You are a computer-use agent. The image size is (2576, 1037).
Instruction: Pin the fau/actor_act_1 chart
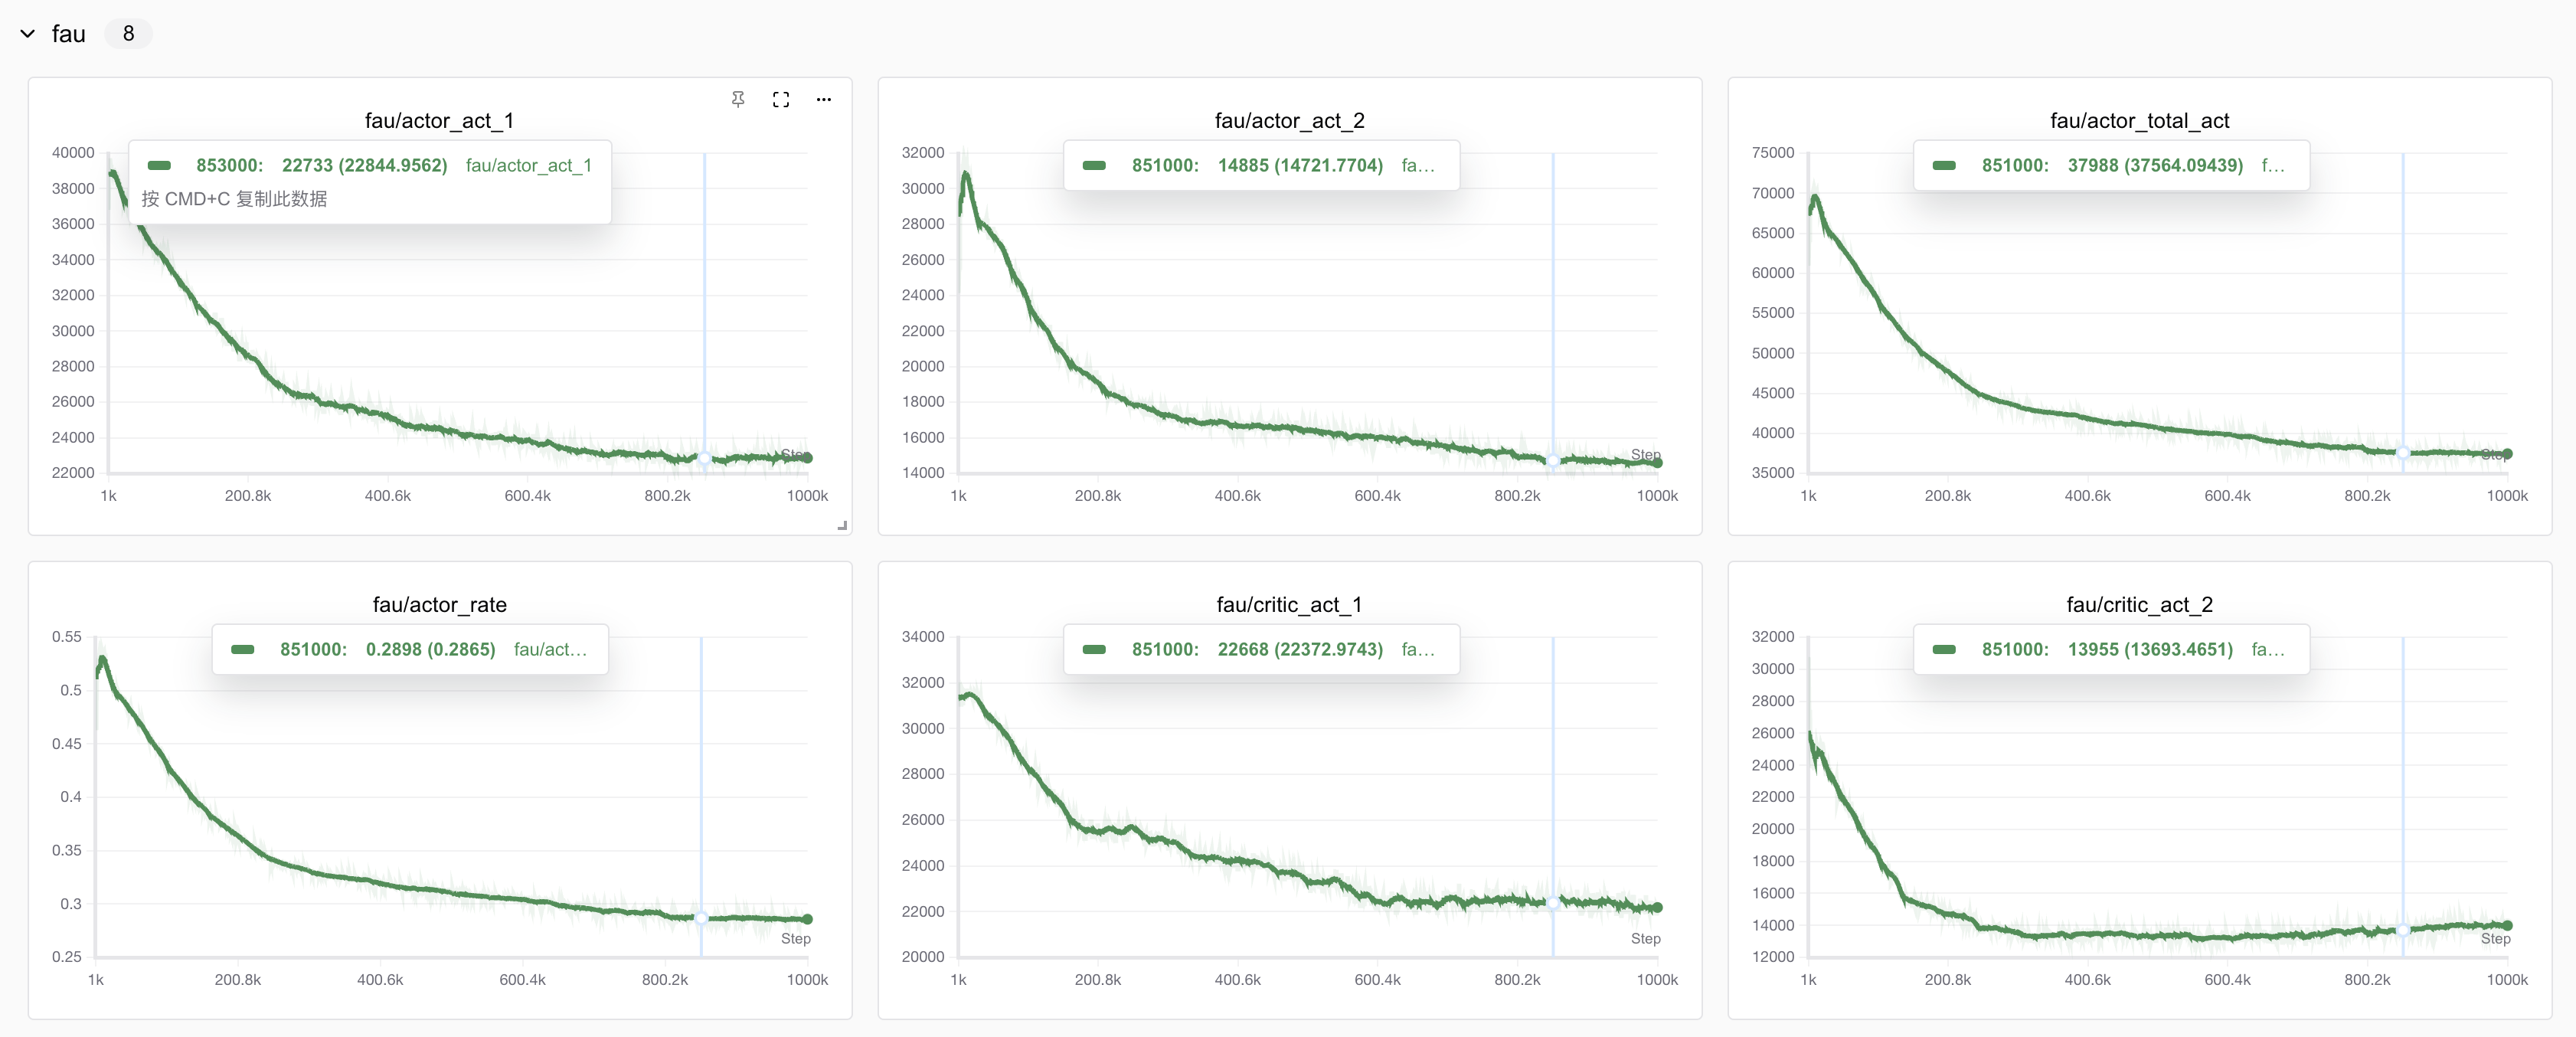(738, 99)
